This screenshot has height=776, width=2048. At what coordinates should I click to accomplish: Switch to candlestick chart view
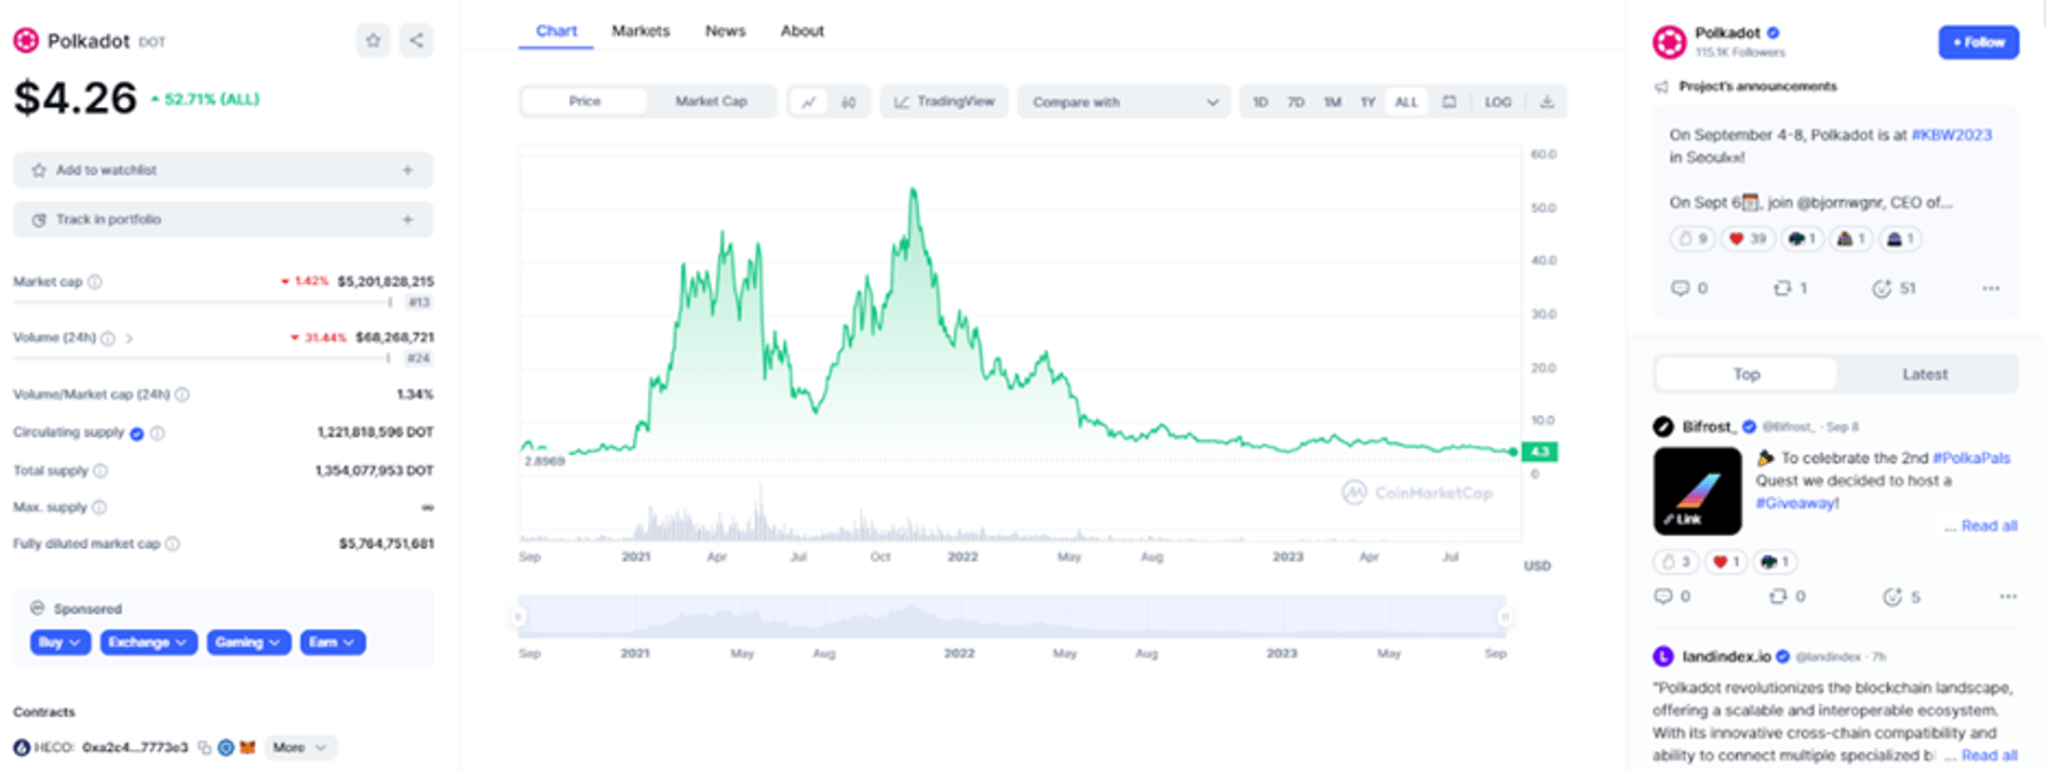(849, 102)
